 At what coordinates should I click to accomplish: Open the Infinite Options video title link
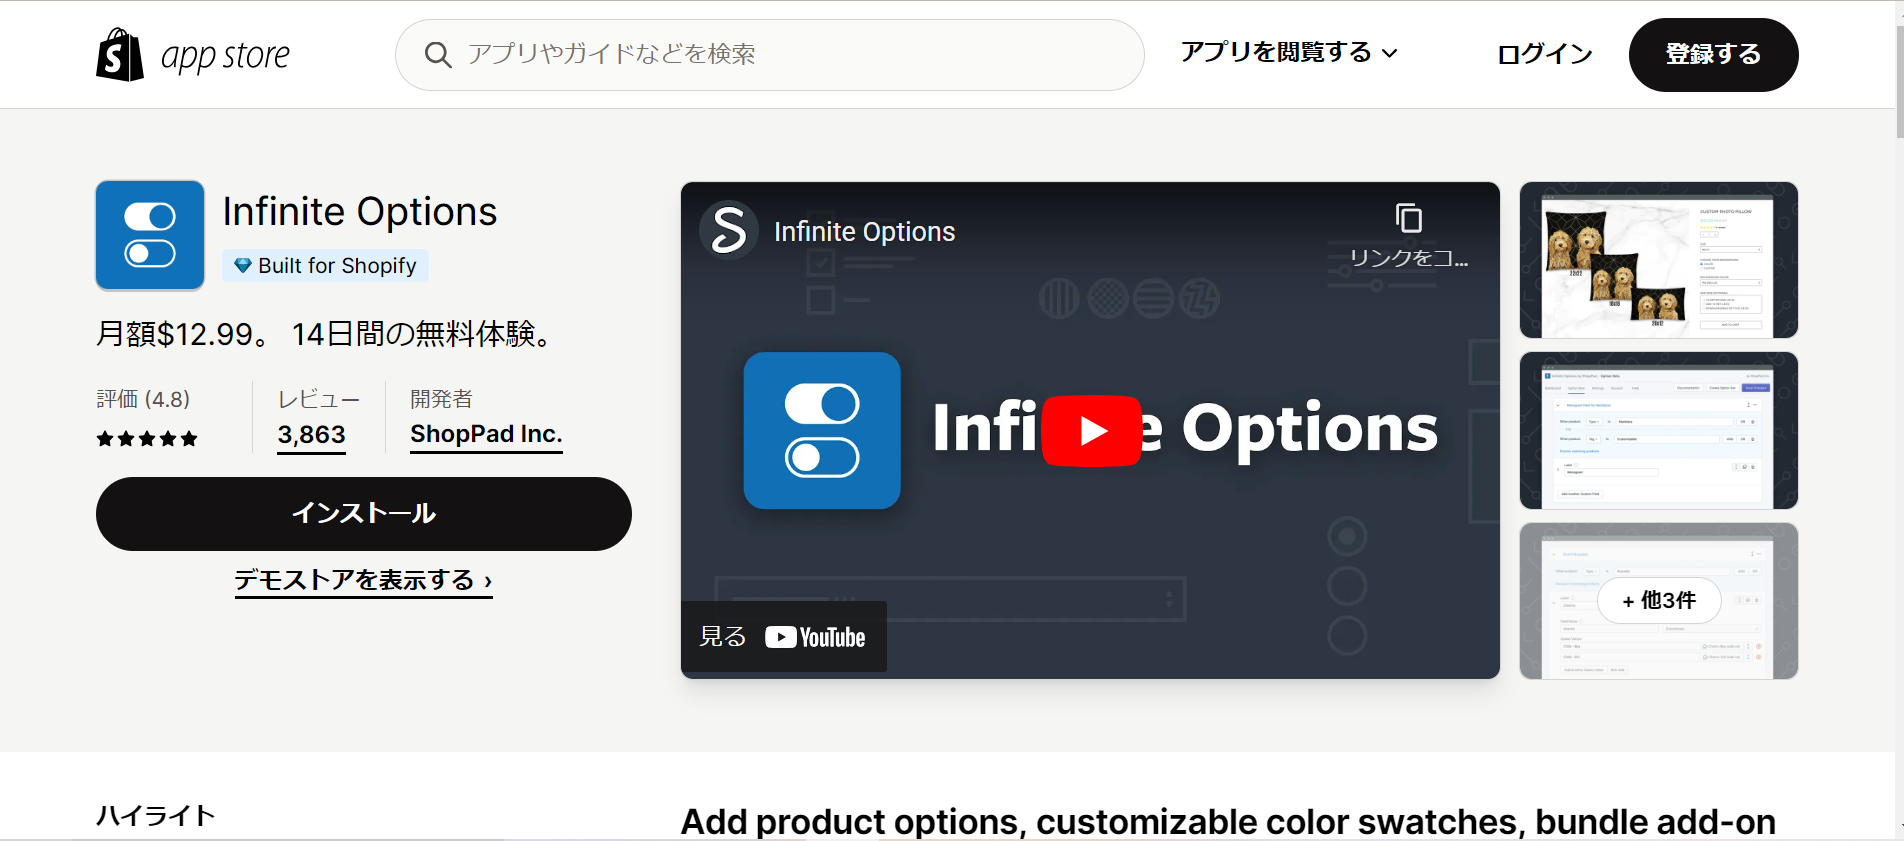coord(864,232)
